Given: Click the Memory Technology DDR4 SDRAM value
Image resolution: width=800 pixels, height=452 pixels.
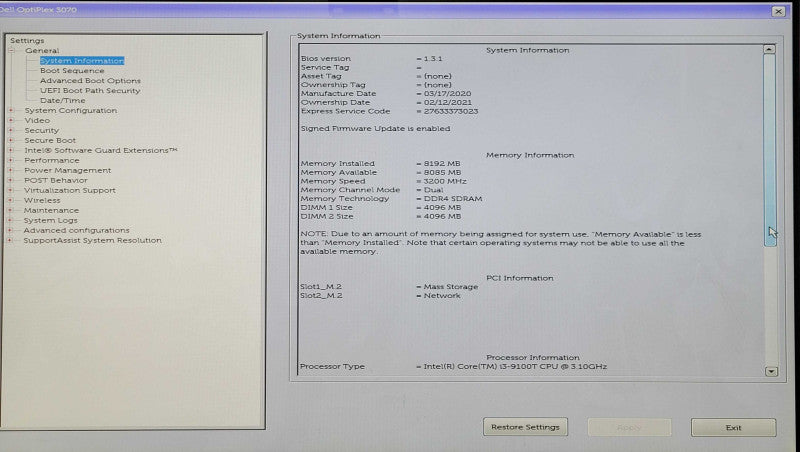Looking at the screenshot, I should 453,198.
